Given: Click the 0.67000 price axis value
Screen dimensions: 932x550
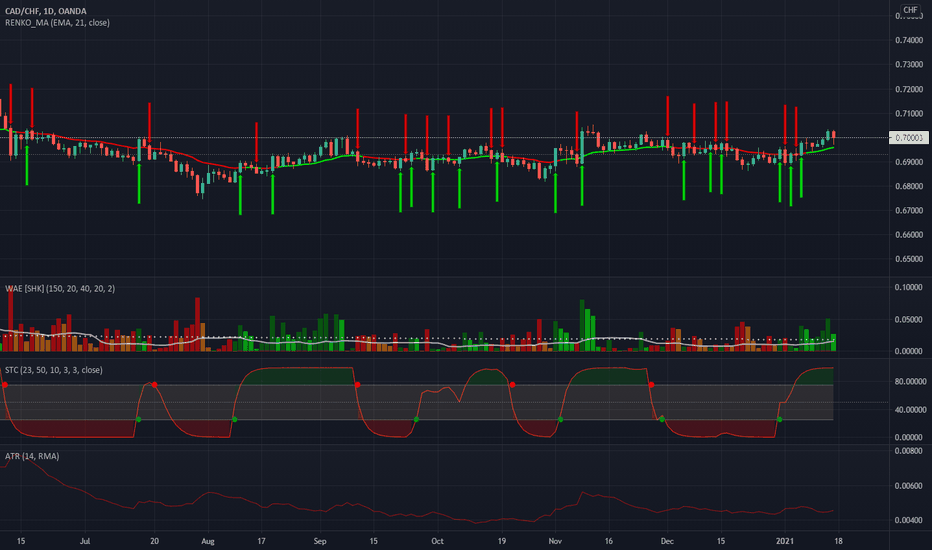Looking at the screenshot, I should [x=909, y=210].
